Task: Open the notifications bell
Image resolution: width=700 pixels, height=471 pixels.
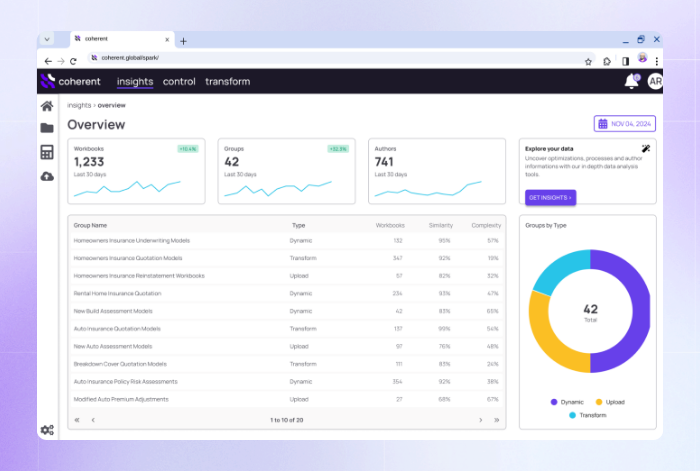Action: click(631, 82)
